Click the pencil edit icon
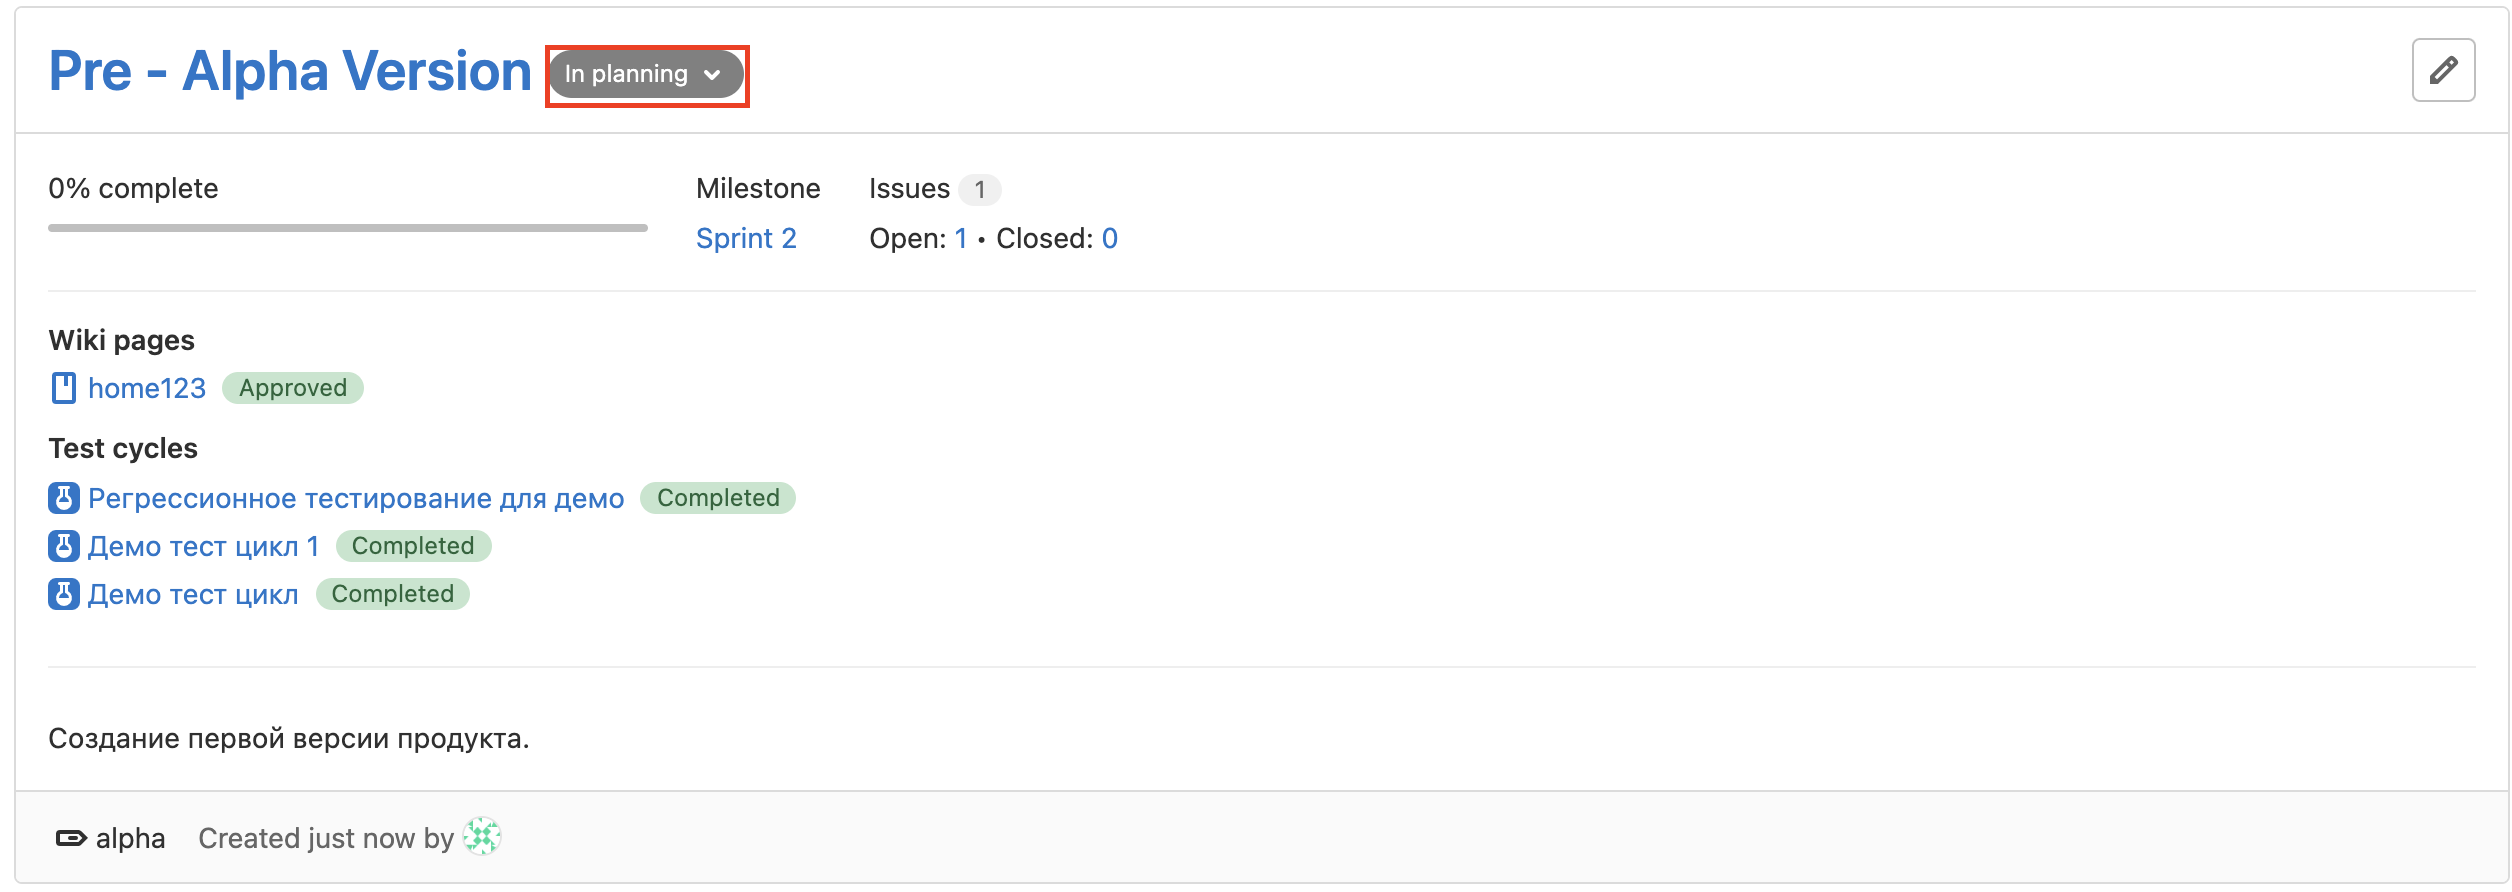2512x892 pixels. pos(2443,70)
